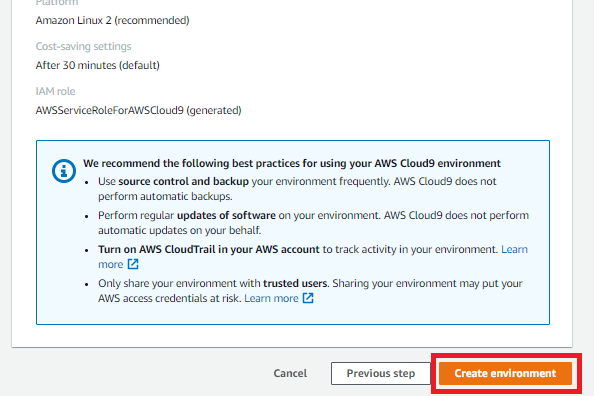594x396 pixels.
Task: Click the best practices heading text
Action: pyautogui.click(x=292, y=163)
